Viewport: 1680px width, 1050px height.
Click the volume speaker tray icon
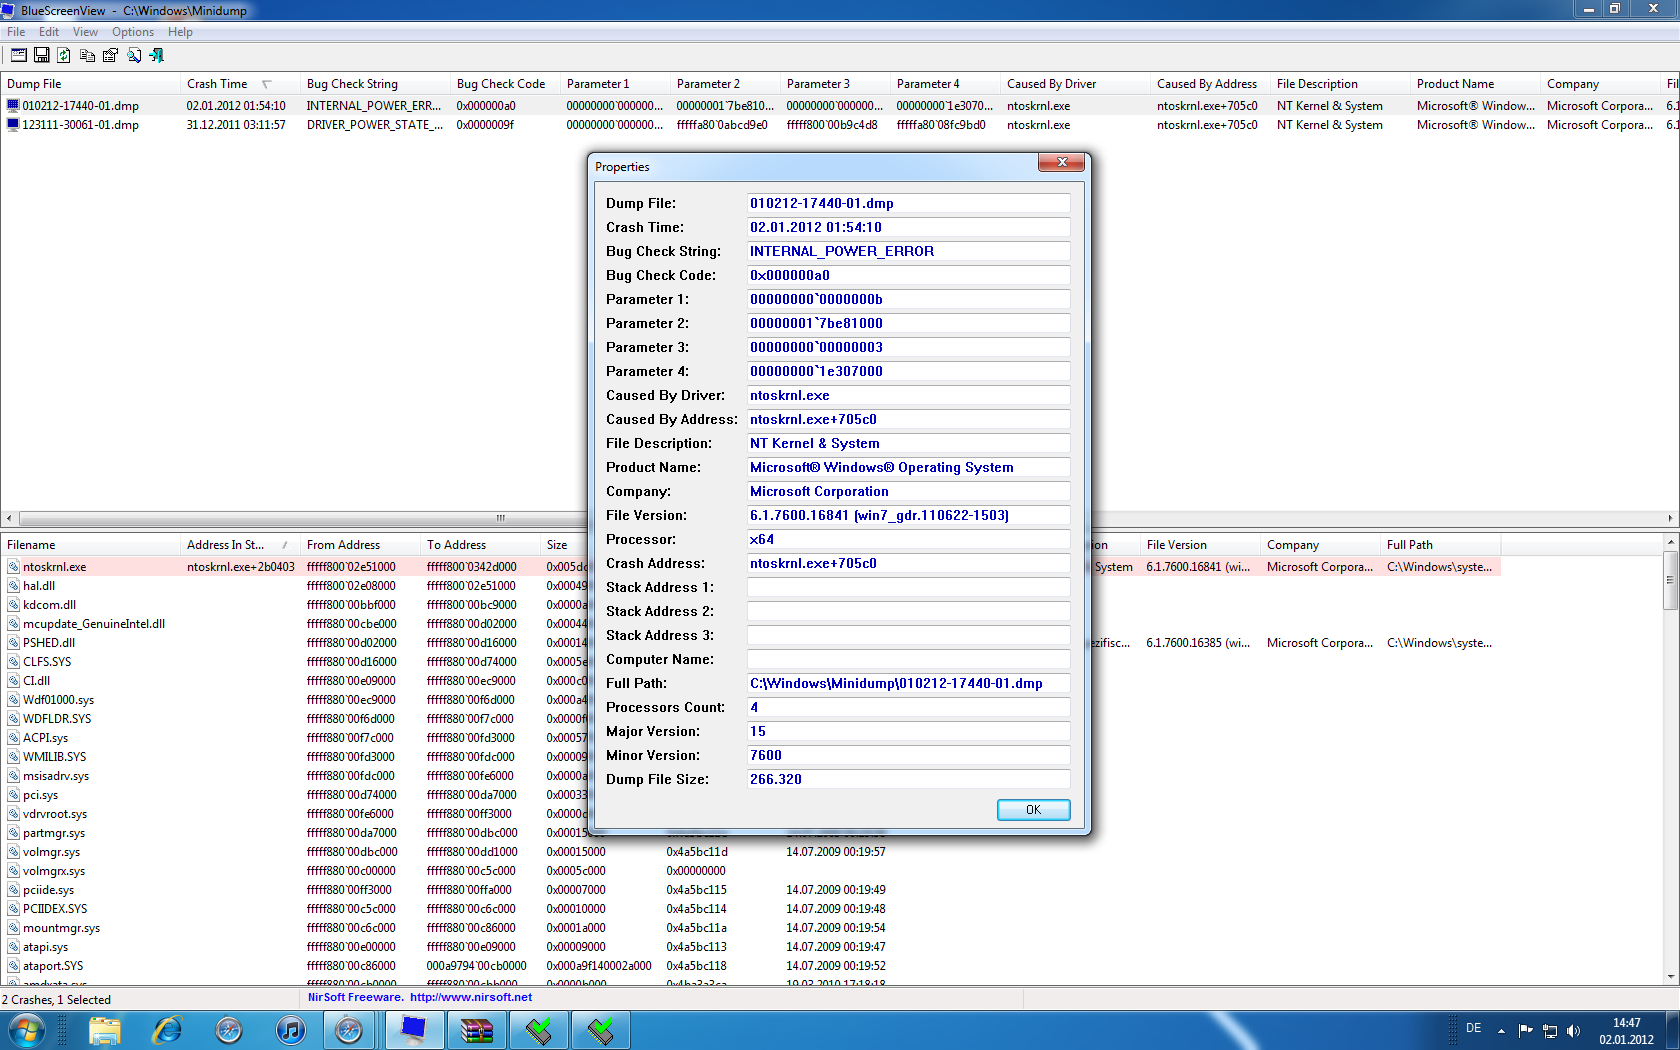pyautogui.click(x=1574, y=1030)
